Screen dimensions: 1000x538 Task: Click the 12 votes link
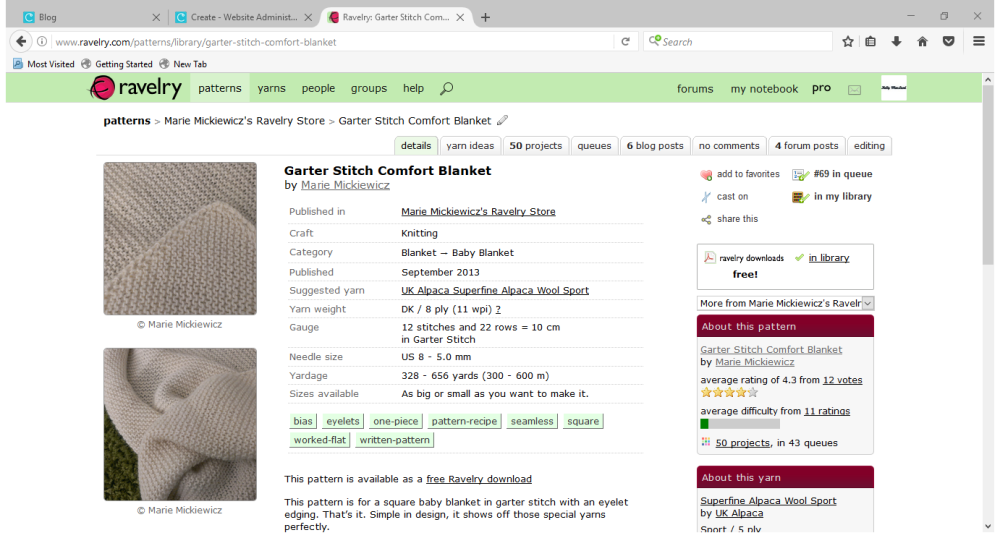click(x=842, y=380)
